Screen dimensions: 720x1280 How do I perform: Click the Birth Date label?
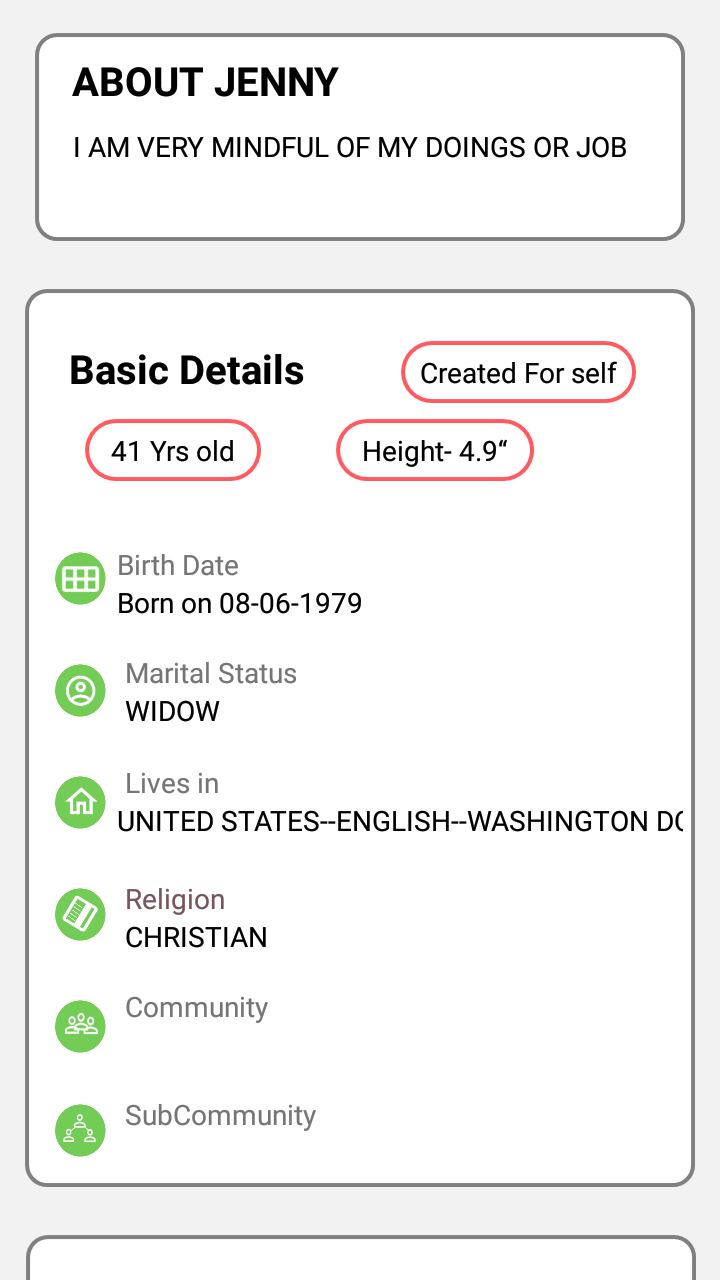point(178,566)
